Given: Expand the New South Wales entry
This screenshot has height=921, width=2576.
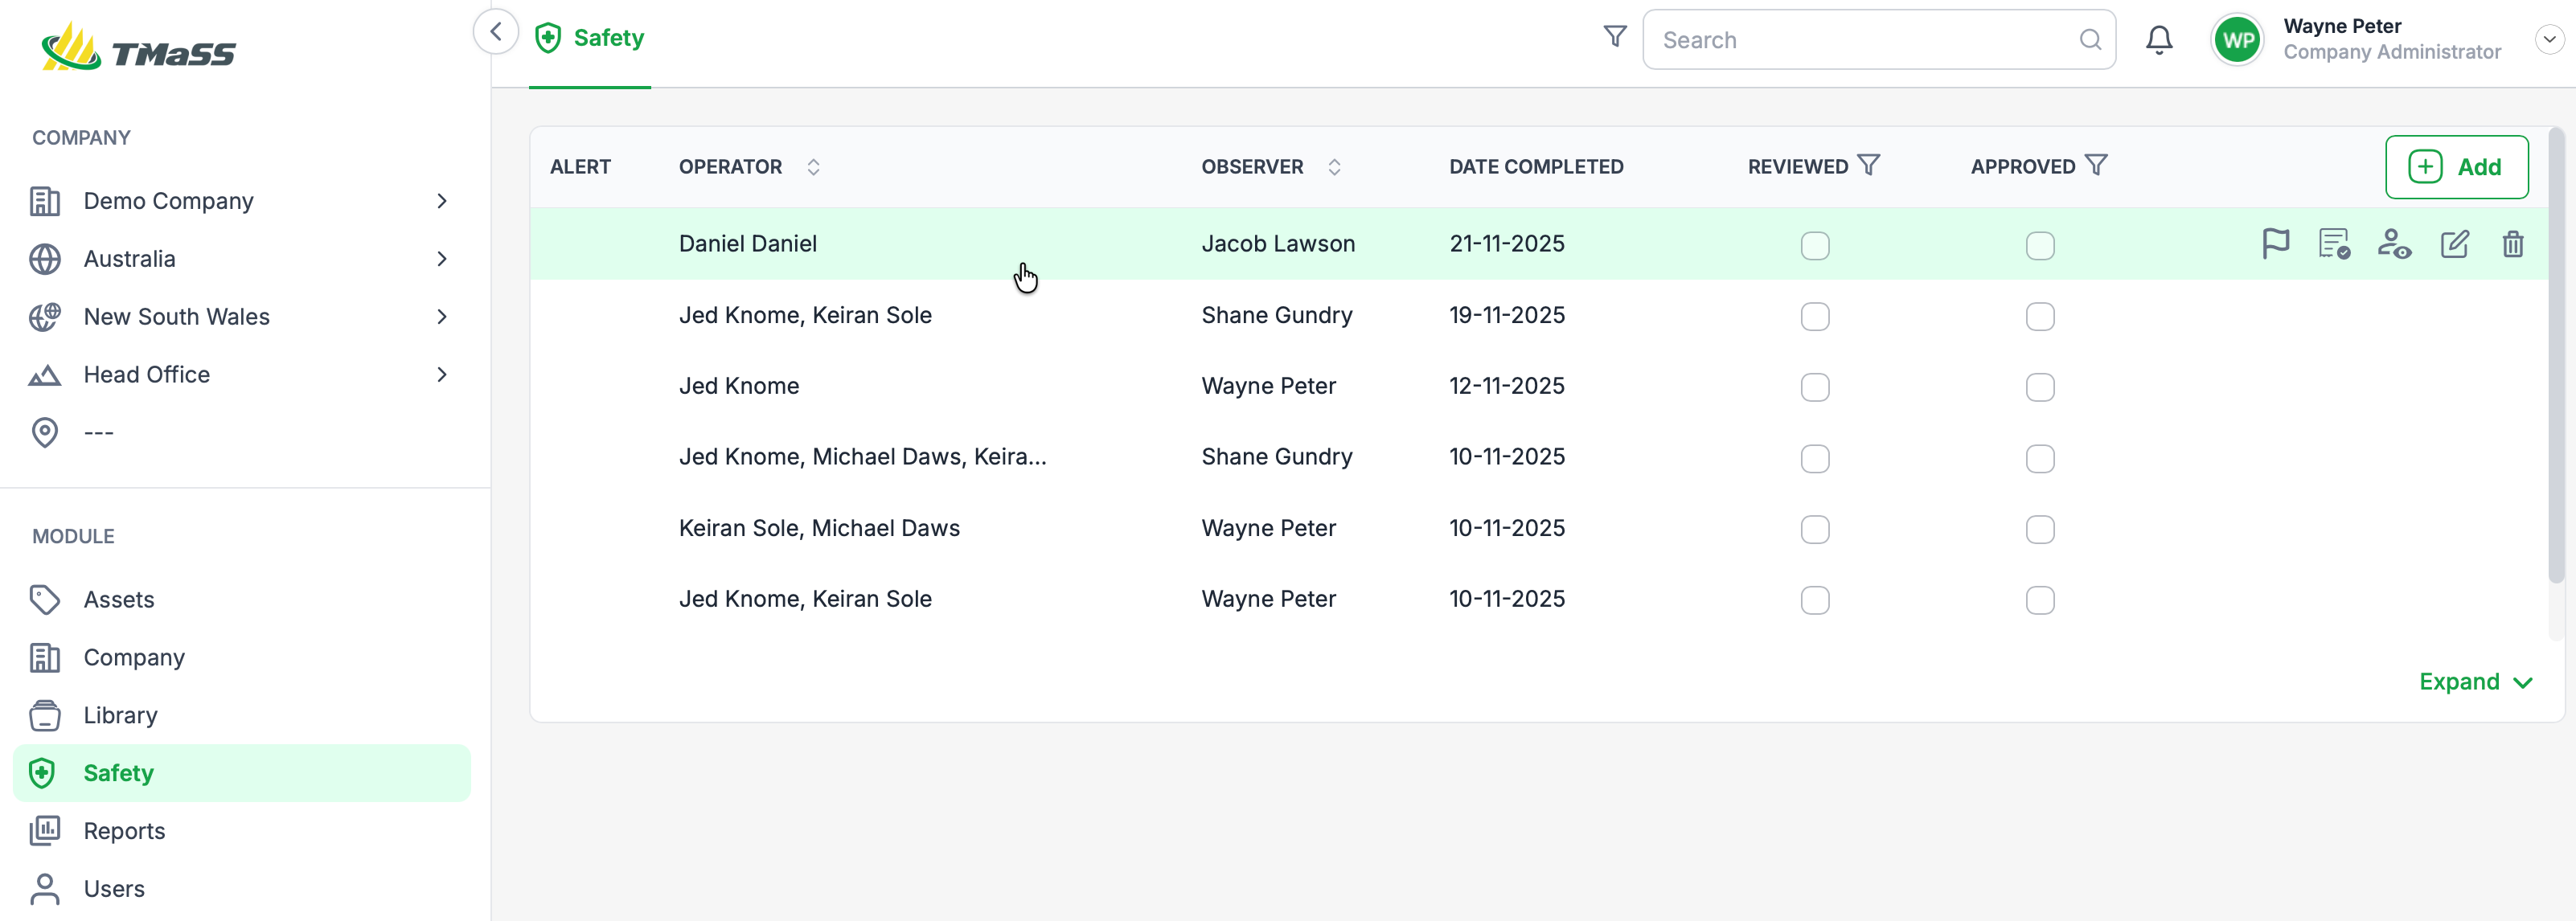Looking at the screenshot, I should [x=442, y=317].
